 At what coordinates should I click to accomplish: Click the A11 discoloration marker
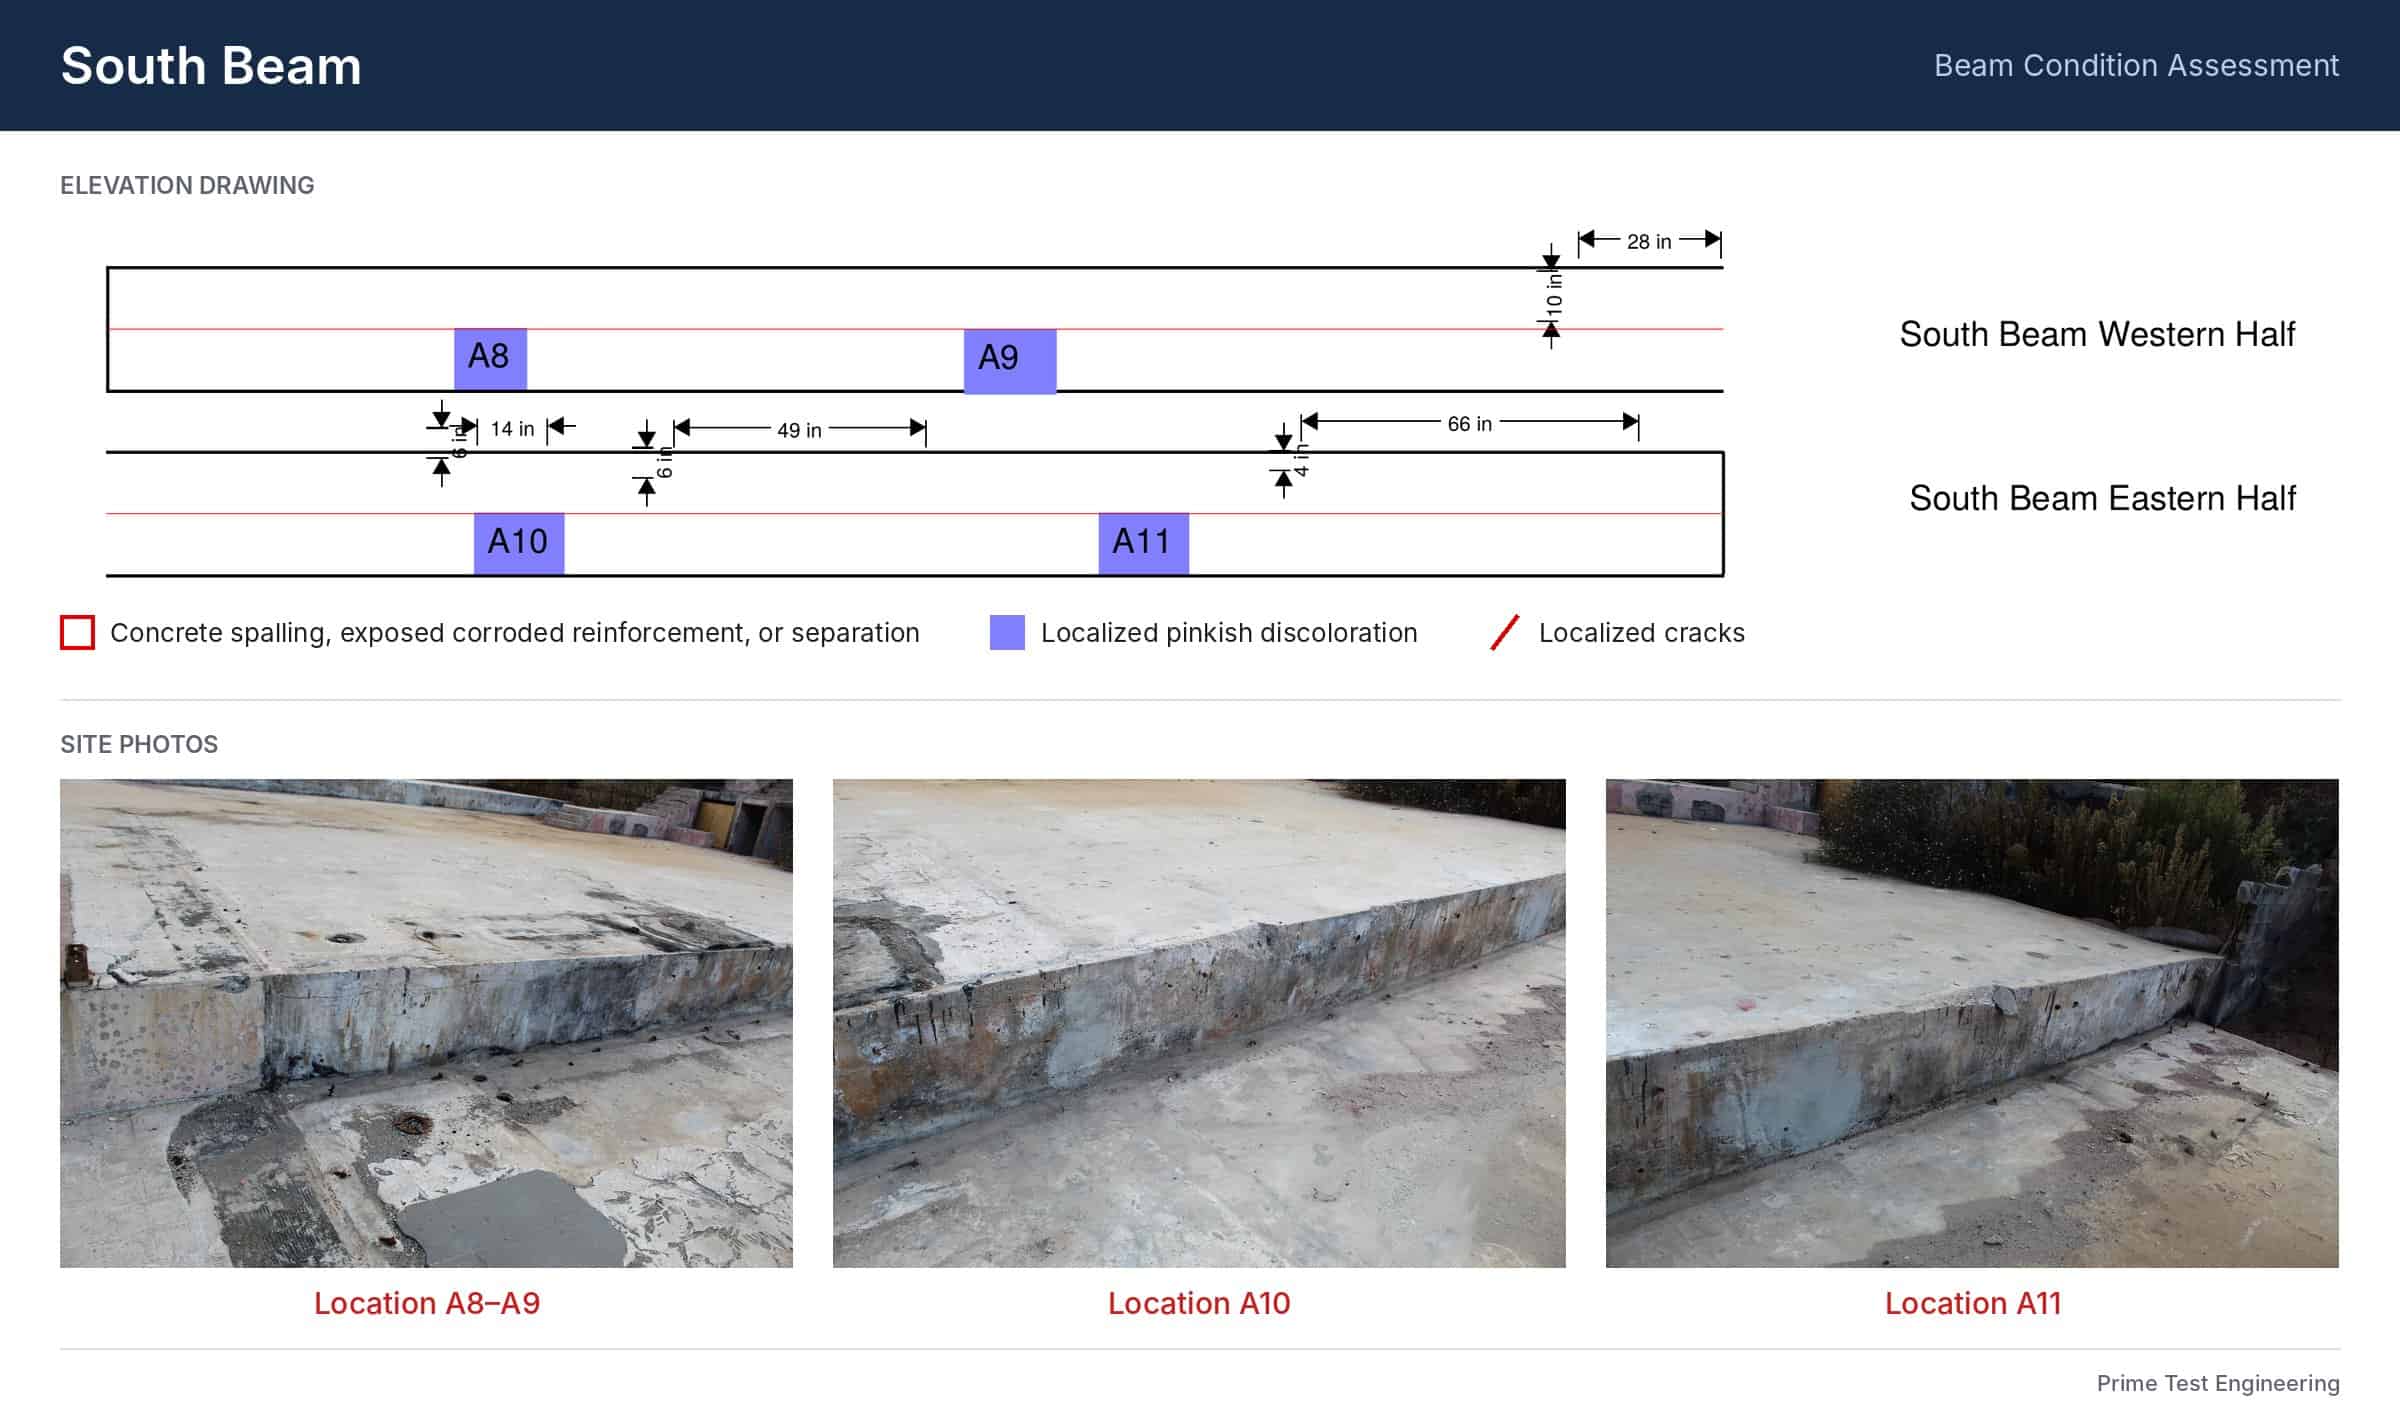pos(1144,543)
